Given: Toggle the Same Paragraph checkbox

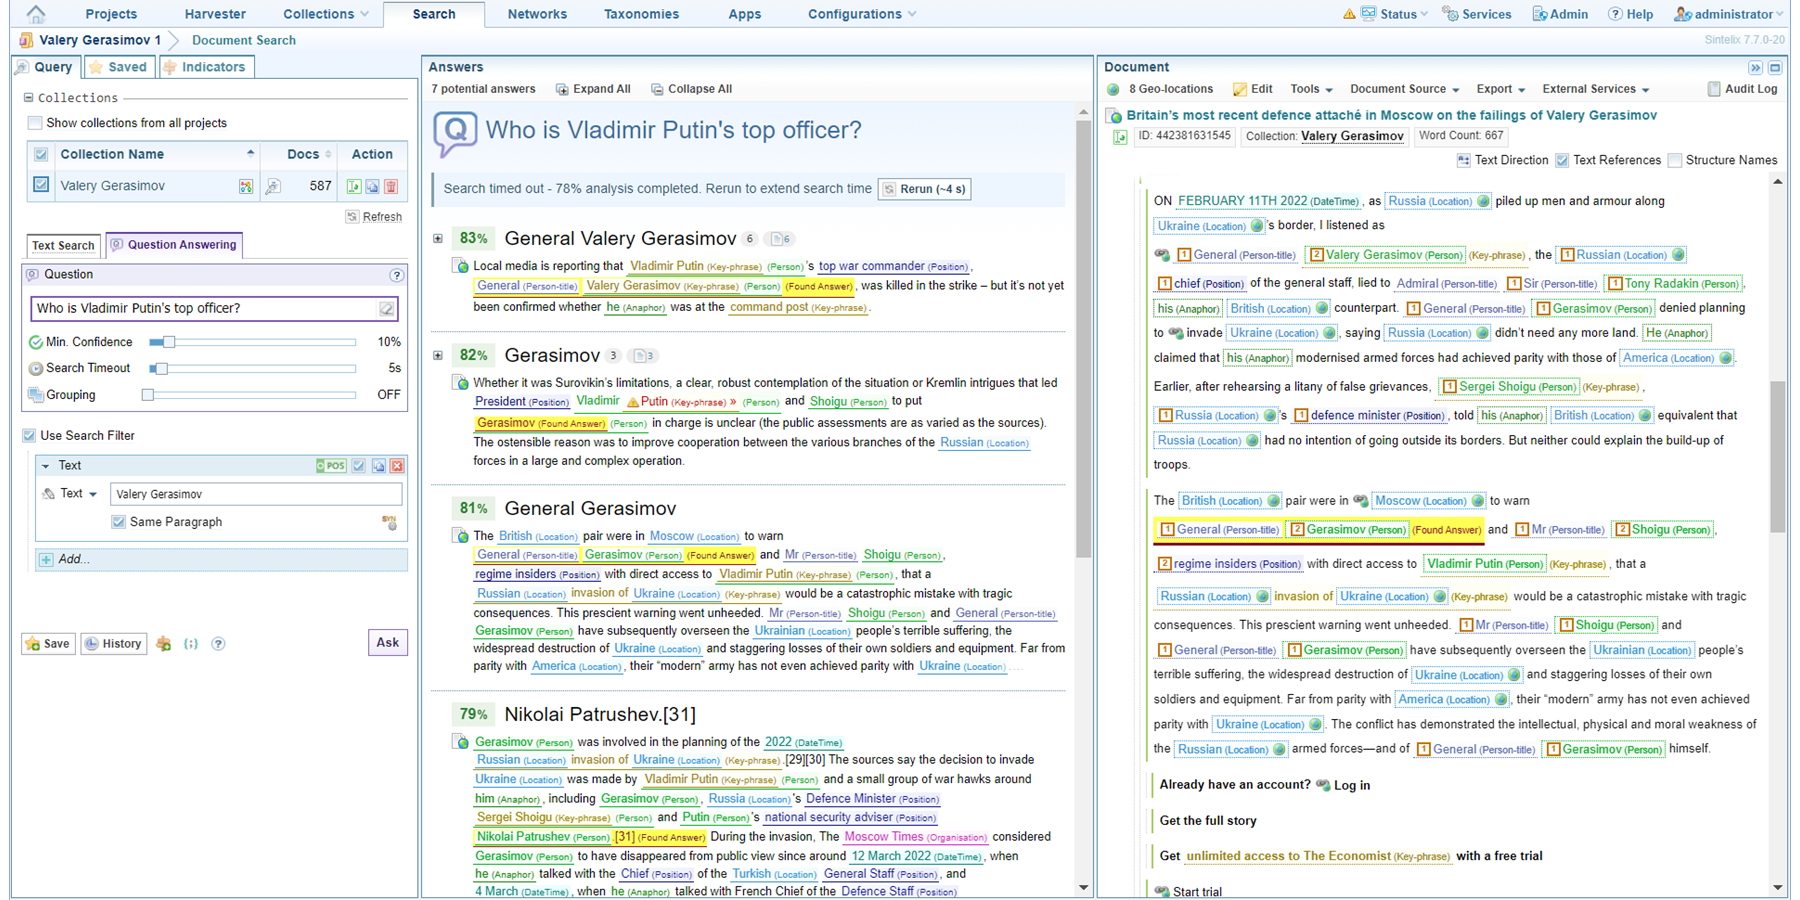Looking at the screenshot, I should [118, 522].
